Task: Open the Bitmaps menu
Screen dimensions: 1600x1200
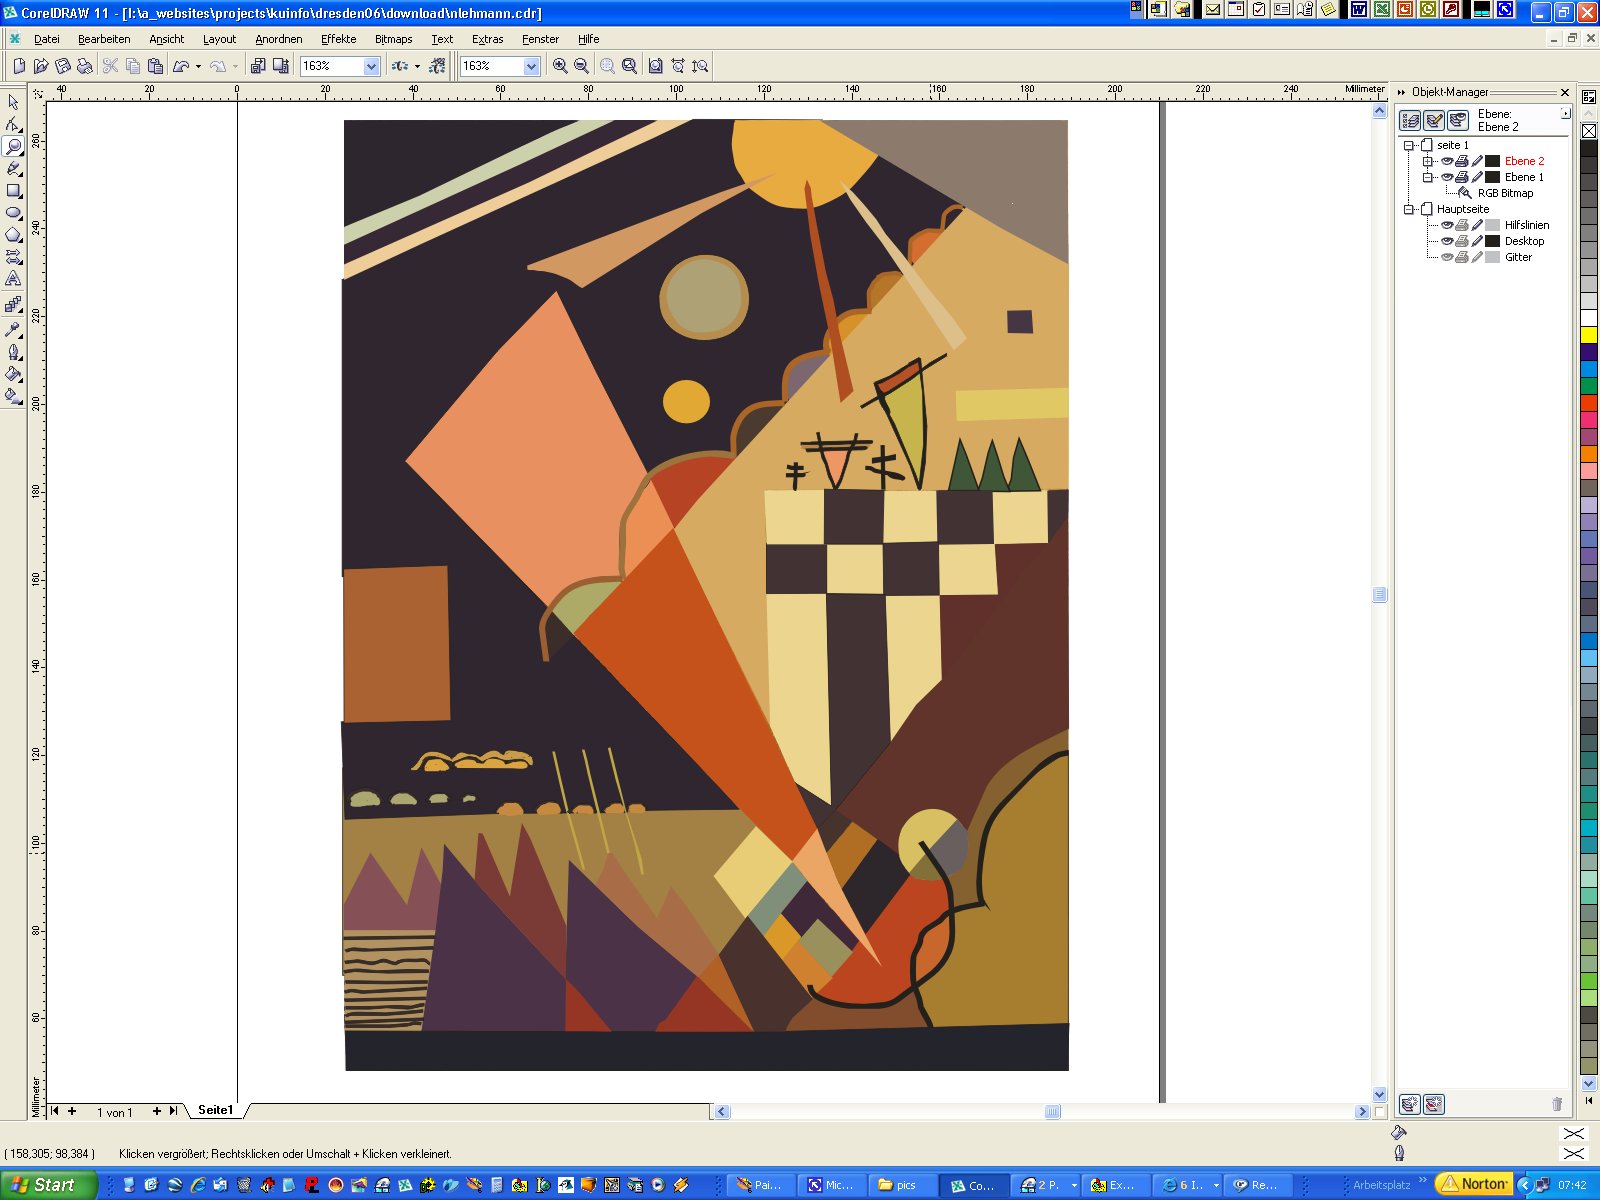Action: coord(394,39)
